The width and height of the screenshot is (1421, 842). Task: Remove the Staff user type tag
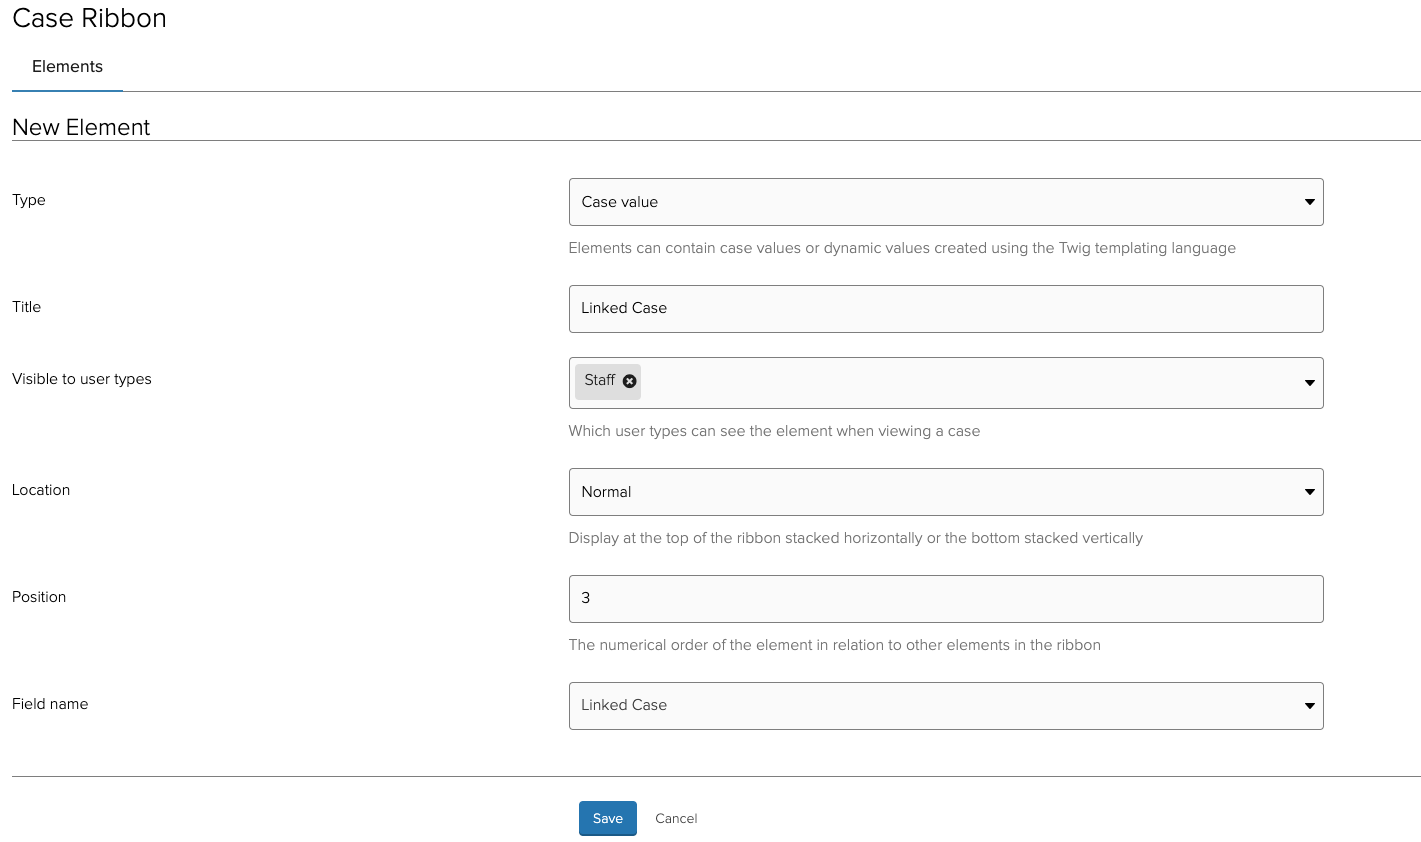coord(629,381)
